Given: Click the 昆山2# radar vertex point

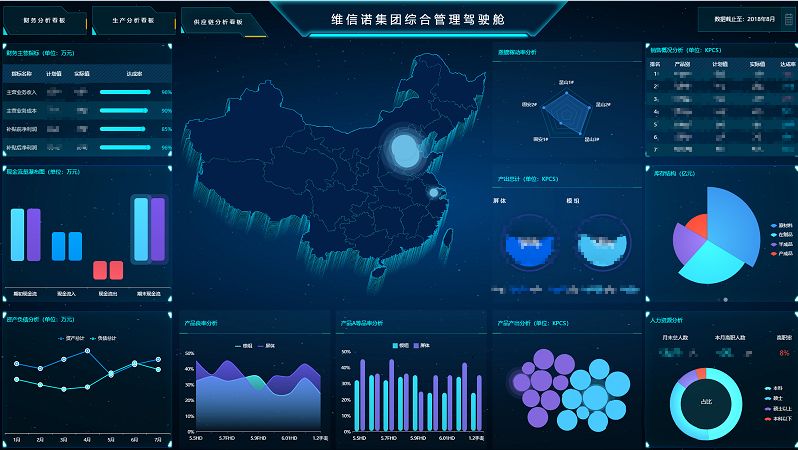Looking at the screenshot, I should pyautogui.click(x=590, y=107).
